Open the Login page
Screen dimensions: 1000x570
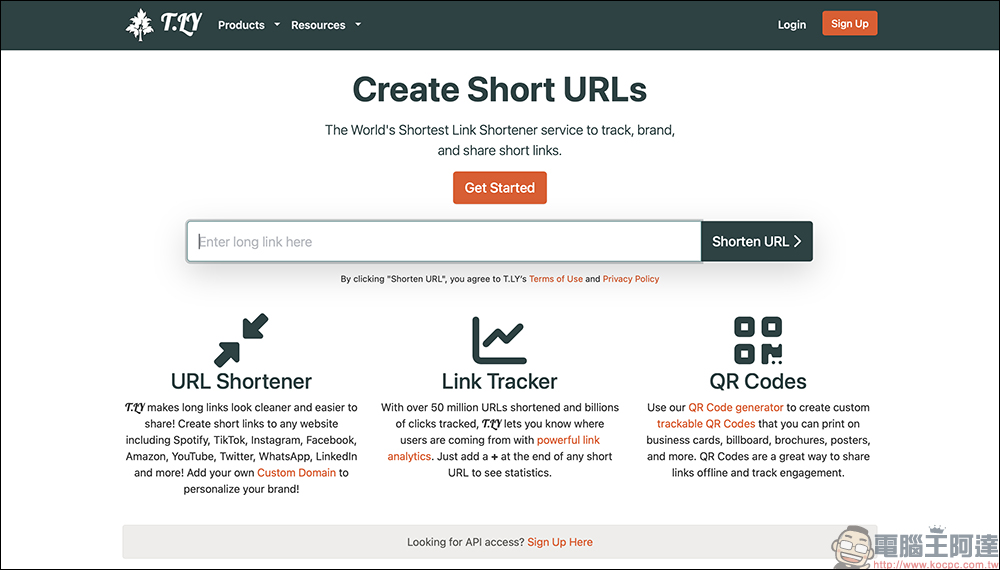(791, 25)
